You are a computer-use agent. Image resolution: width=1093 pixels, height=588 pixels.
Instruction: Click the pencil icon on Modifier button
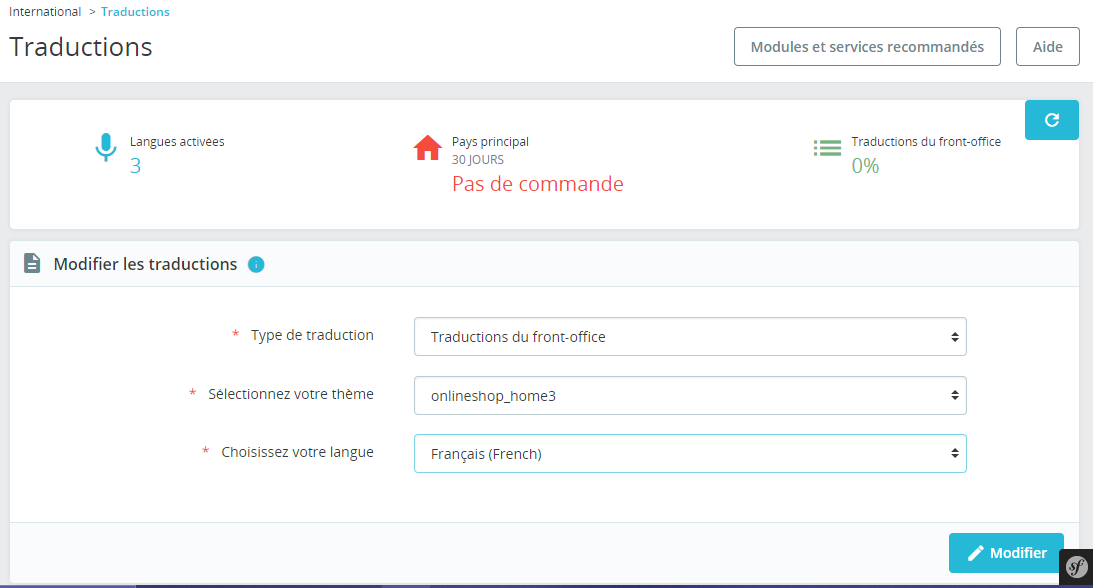[x=976, y=553]
